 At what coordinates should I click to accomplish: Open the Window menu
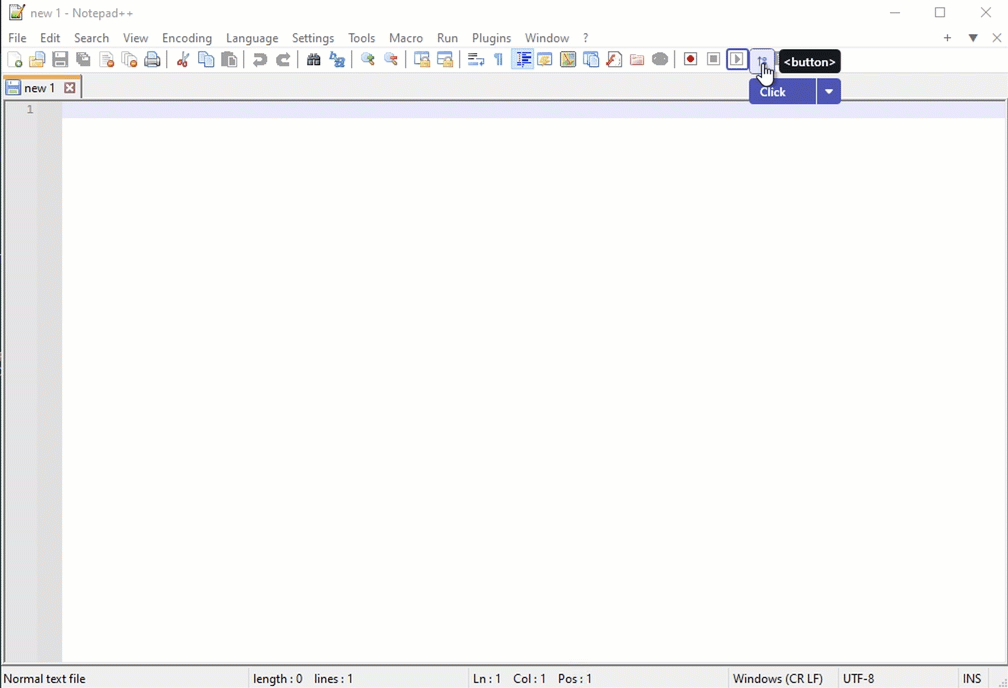547,38
